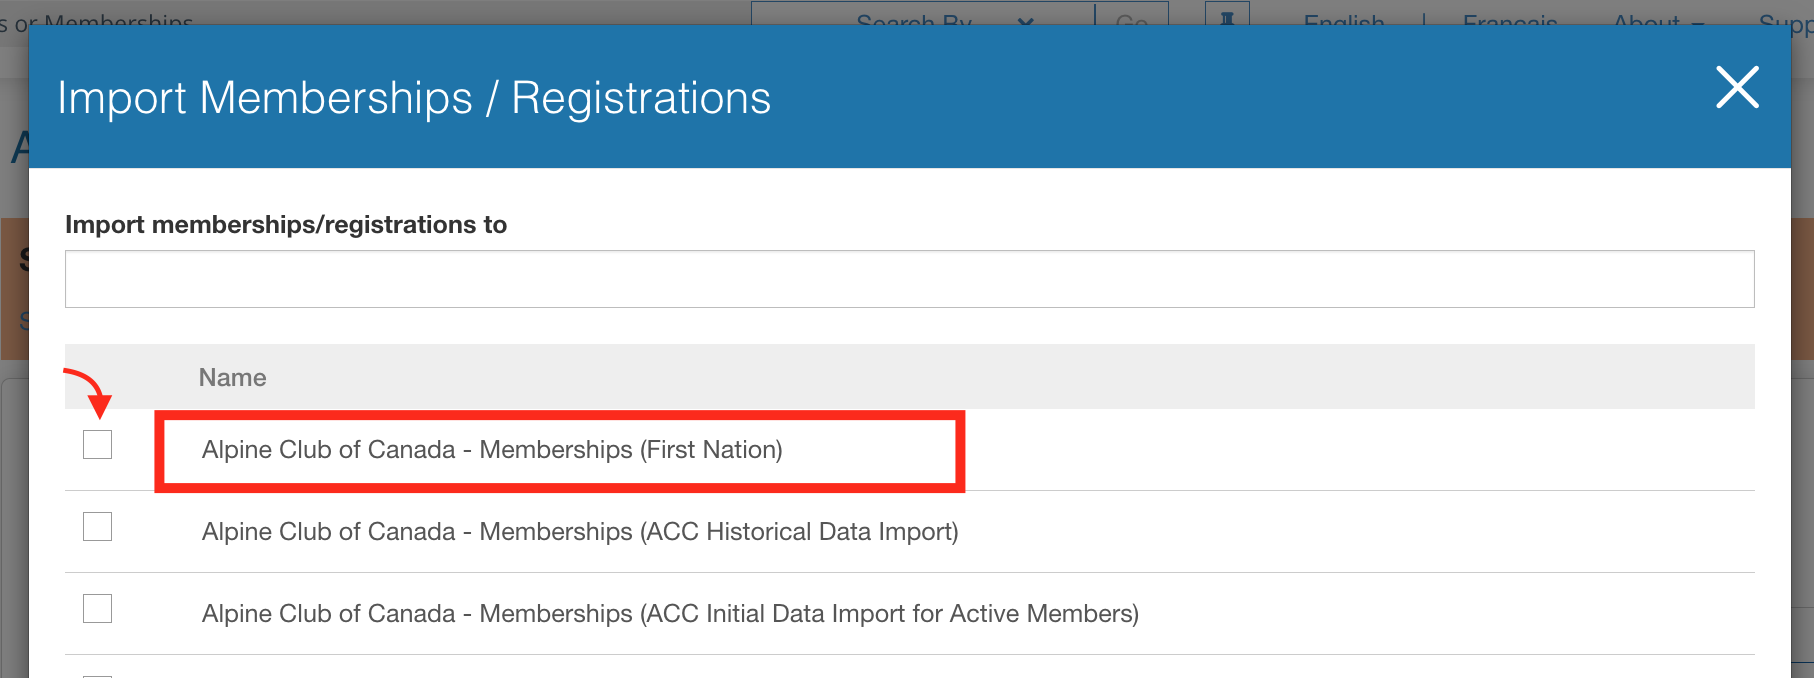Click the Import Memberships / Registrations title
The width and height of the screenshot is (1814, 678).
click(414, 98)
